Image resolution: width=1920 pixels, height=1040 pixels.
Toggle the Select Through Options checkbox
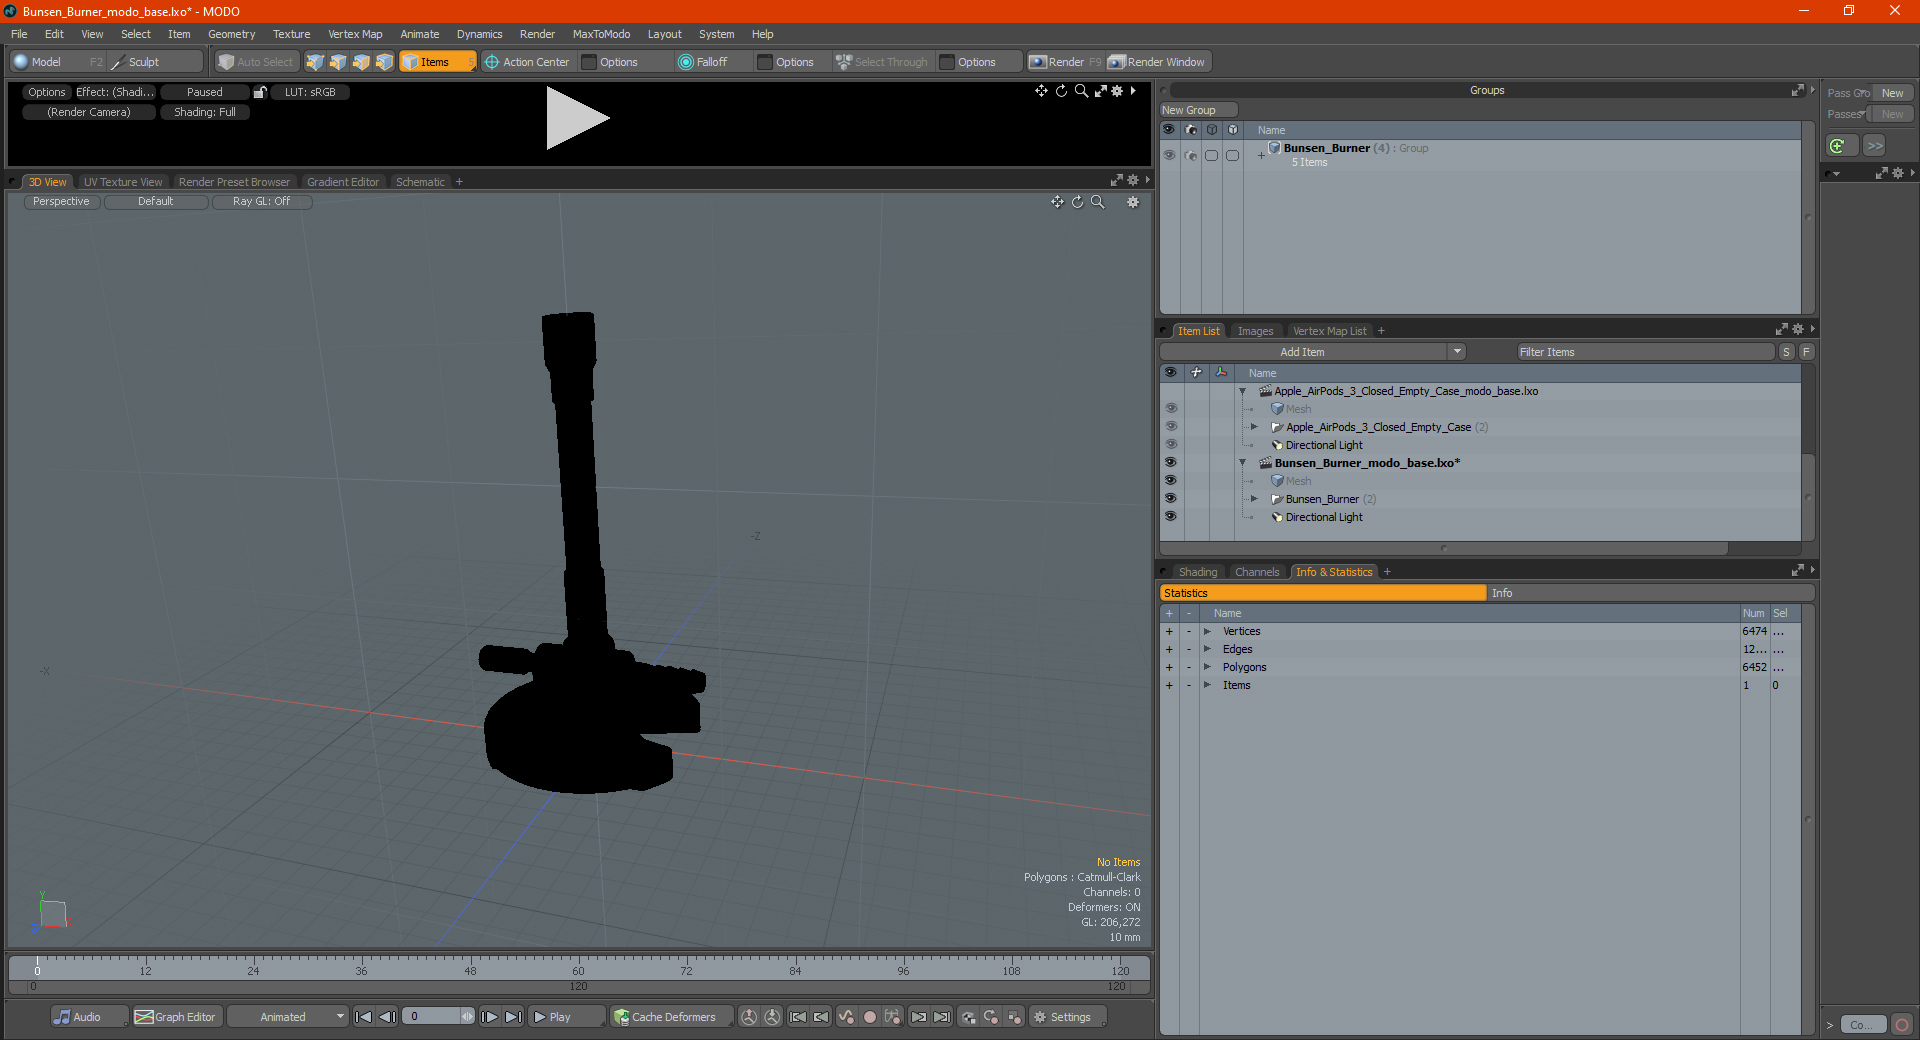point(947,62)
